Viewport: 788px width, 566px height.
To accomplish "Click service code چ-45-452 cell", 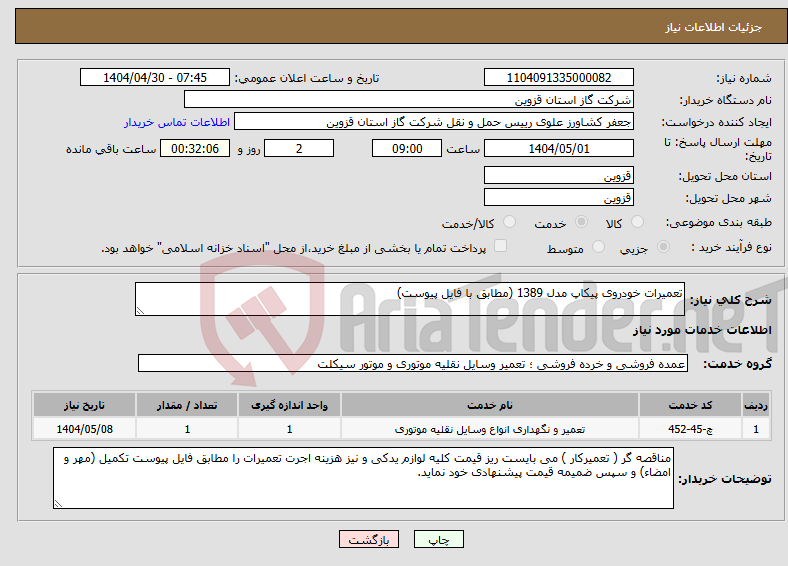I will tap(690, 429).
